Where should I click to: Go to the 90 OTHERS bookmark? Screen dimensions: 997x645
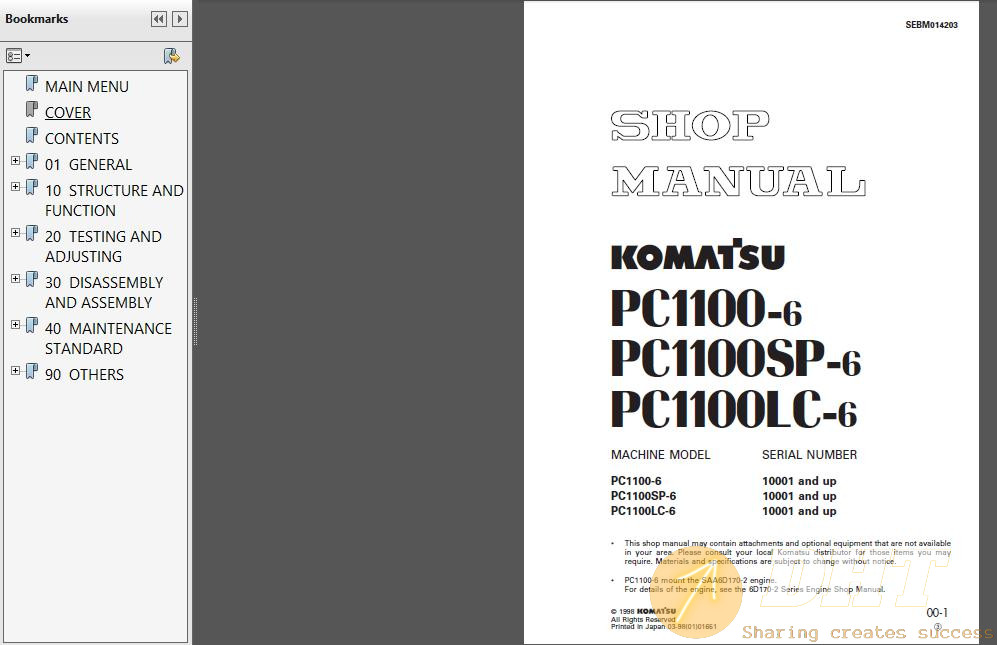pos(85,375)
